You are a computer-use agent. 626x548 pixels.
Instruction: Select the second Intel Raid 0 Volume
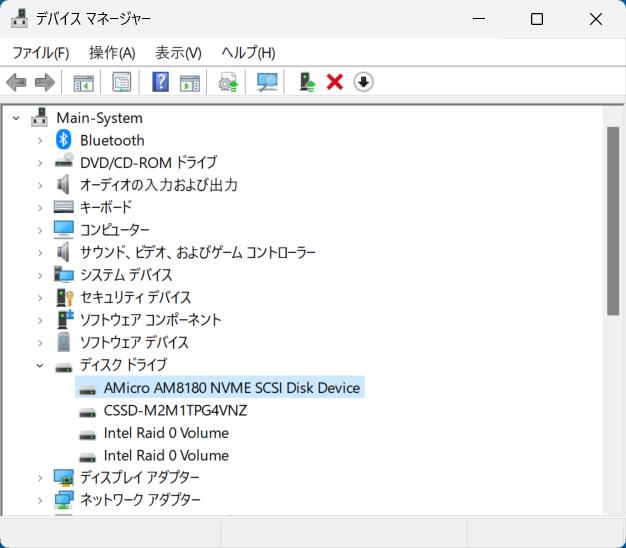(x=166, y=455)
